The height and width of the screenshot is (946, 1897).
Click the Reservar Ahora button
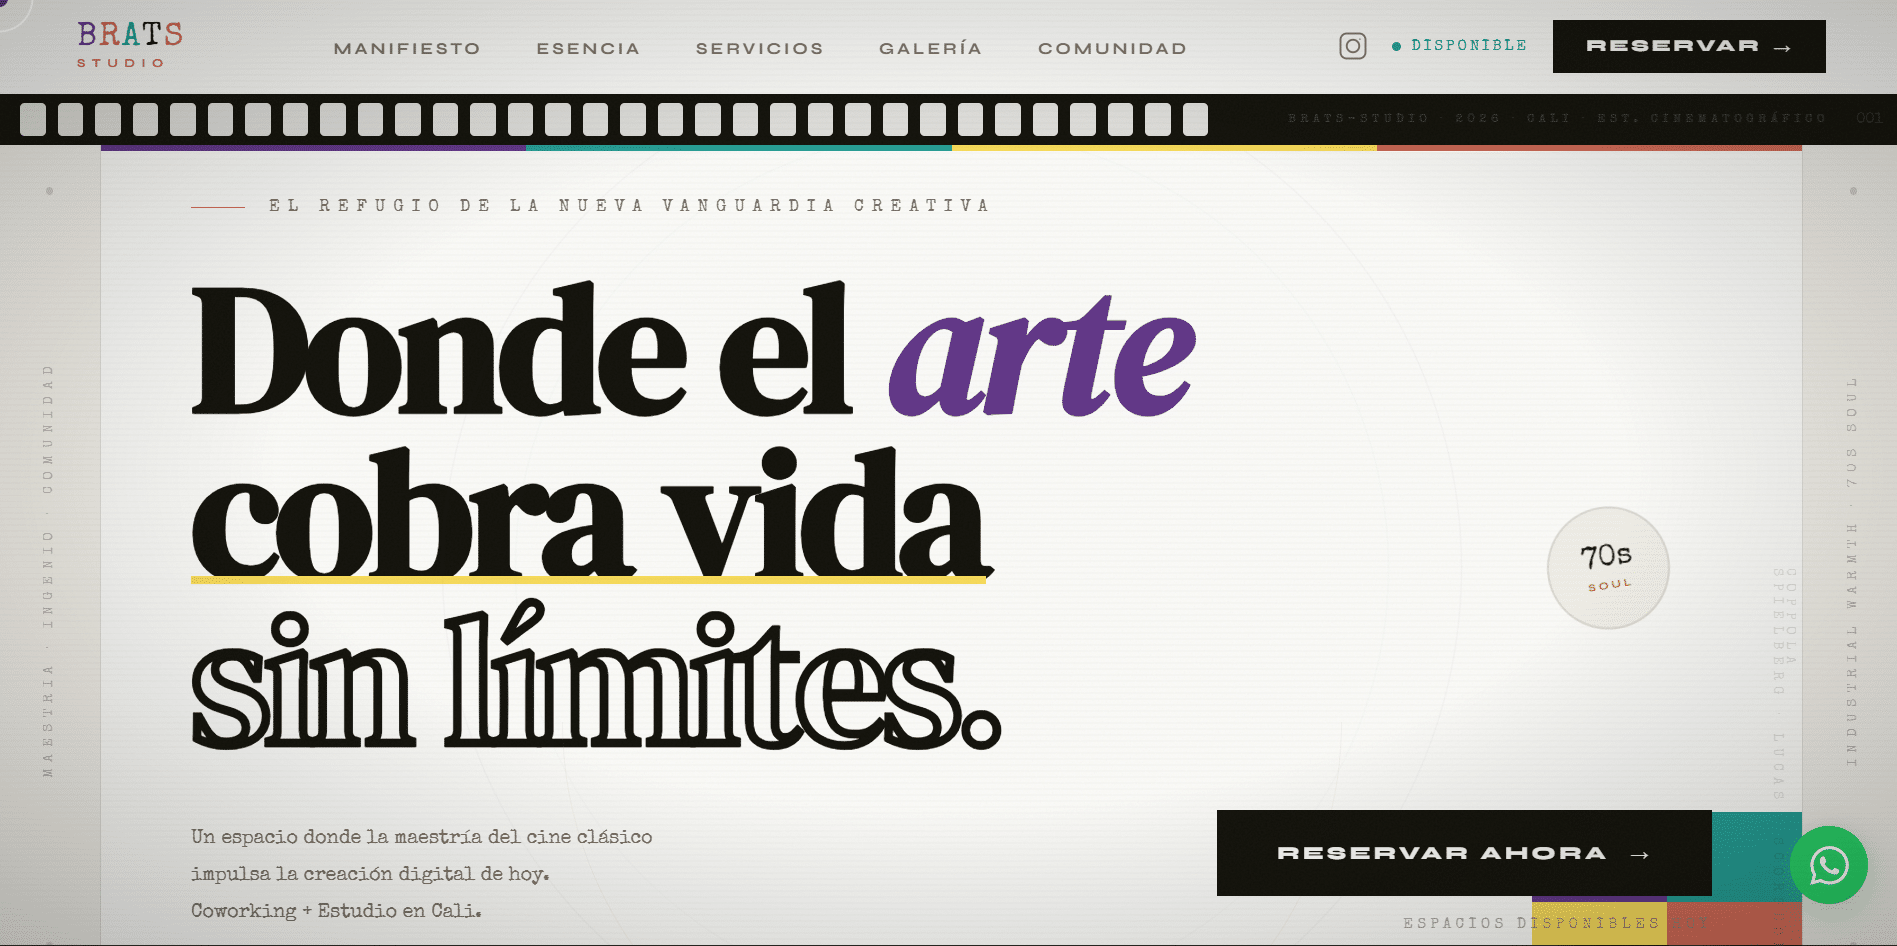click(1464, 853)
